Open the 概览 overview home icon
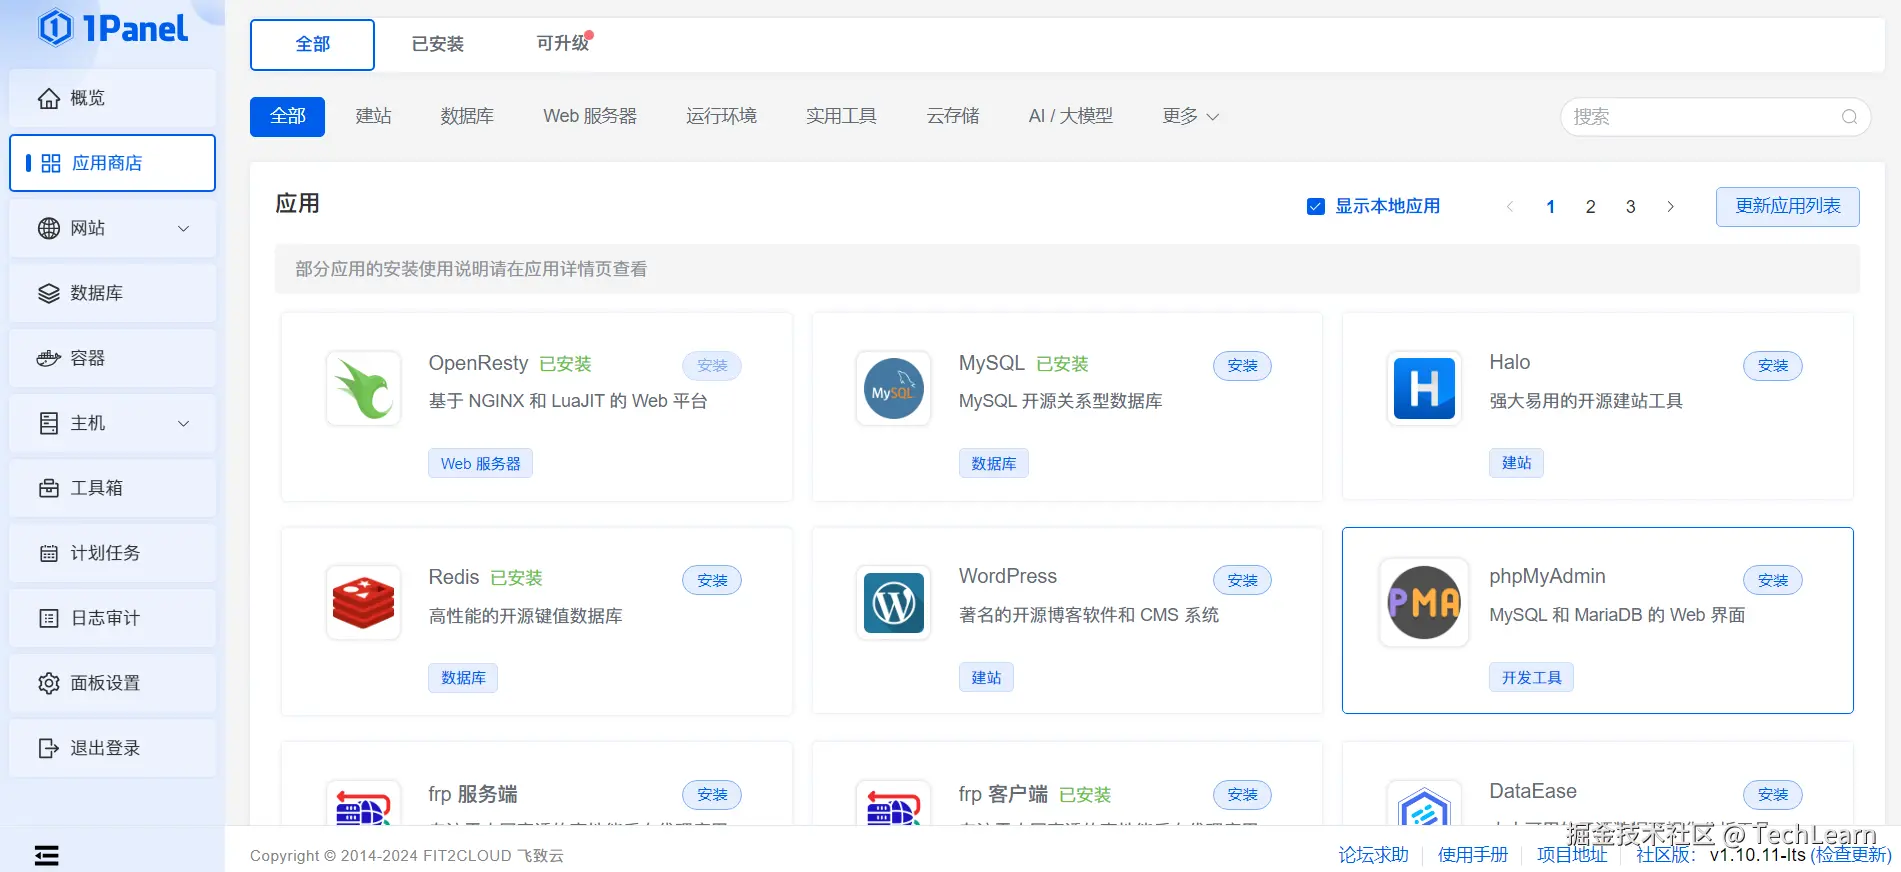Viewport: 1901px width, 872px height. tap(48, 98)
